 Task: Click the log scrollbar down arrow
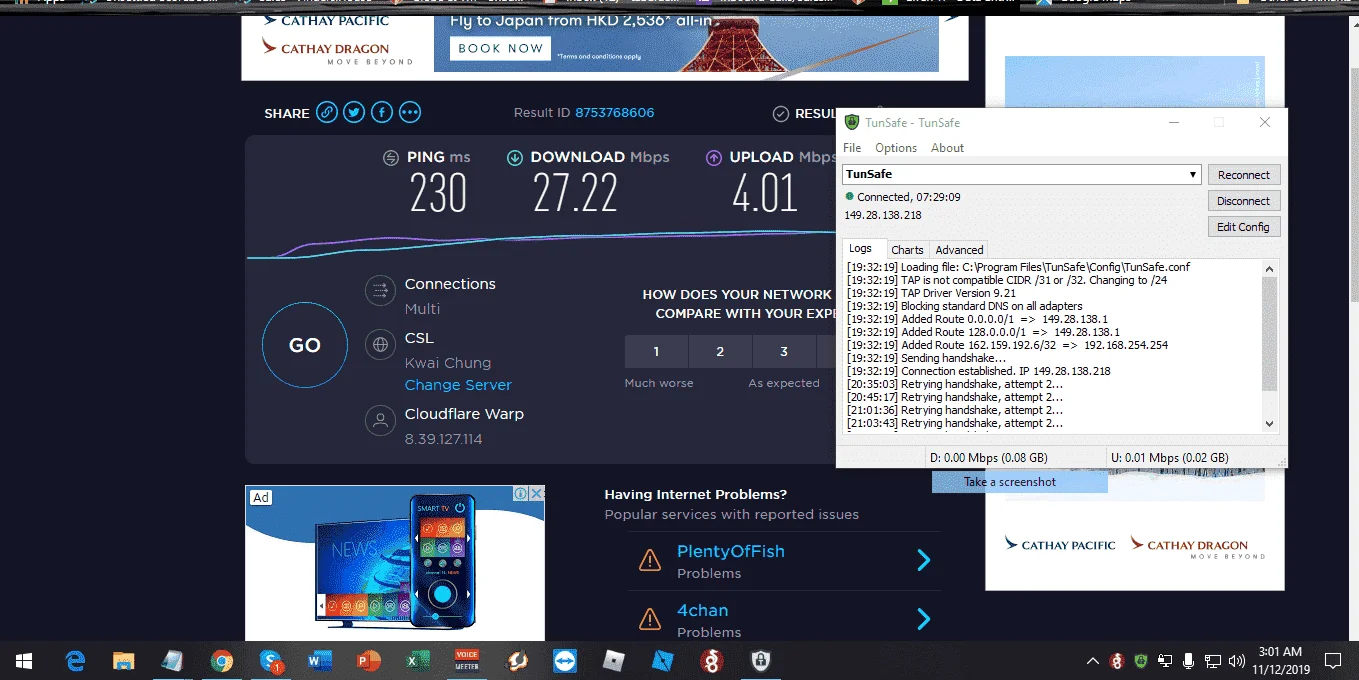pos(1270,424)
